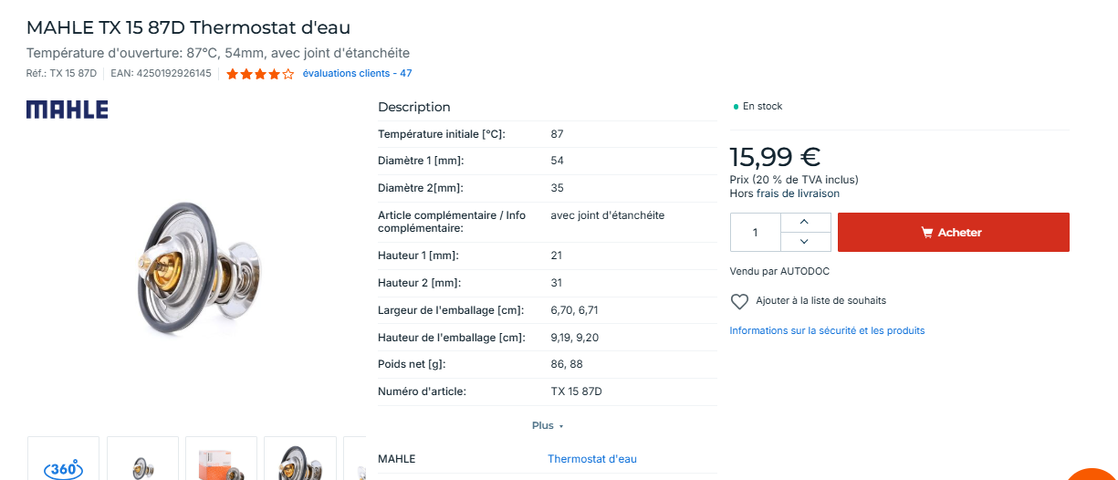
Task: Click the star rating icons
Action: 260,74
